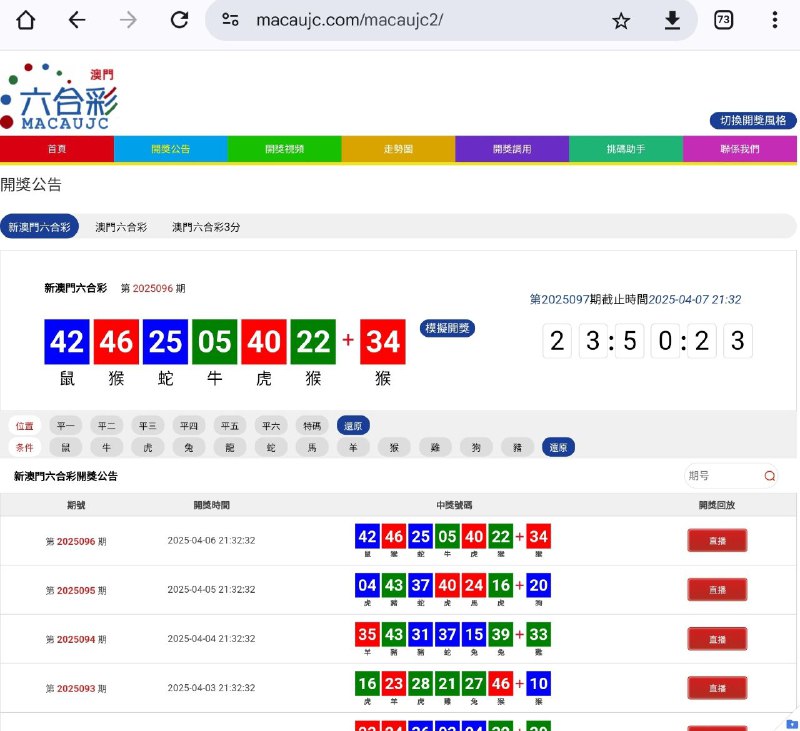Toggle the 龍 zodiac condition filter
Image resolution: width=800 pixels, height=731 pixels.
[x=230, y=447]
